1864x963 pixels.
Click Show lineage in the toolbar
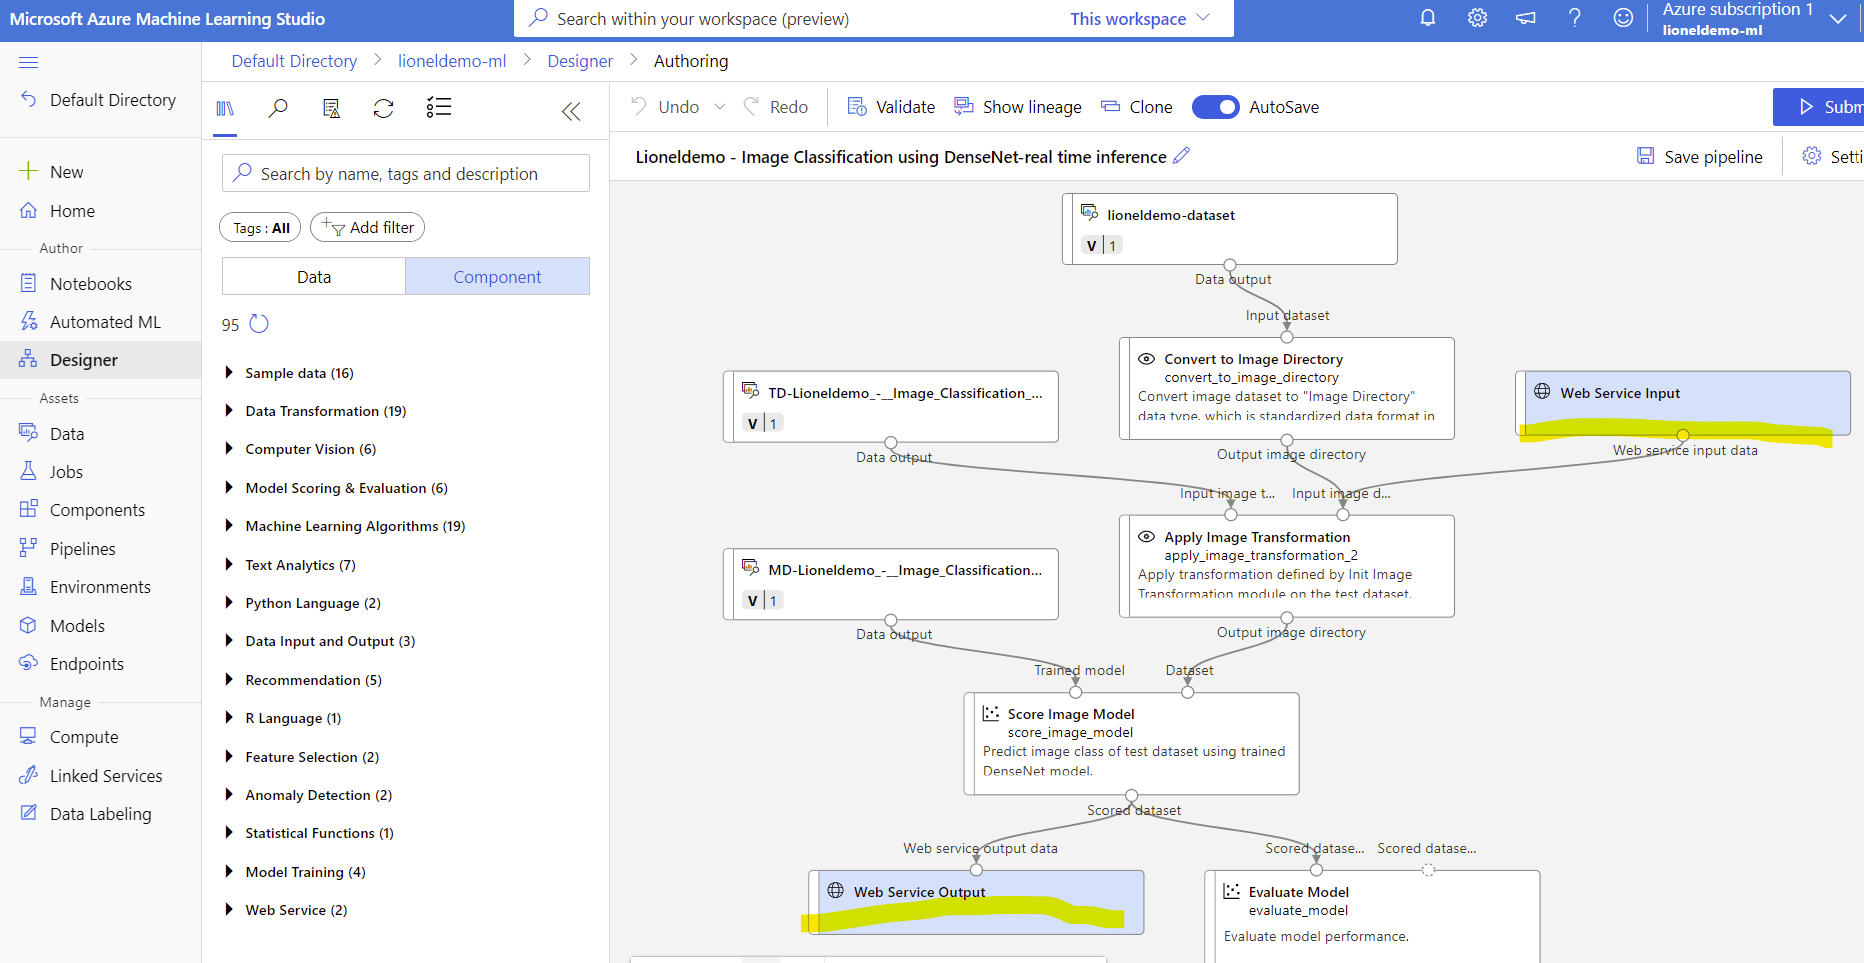1018,107
